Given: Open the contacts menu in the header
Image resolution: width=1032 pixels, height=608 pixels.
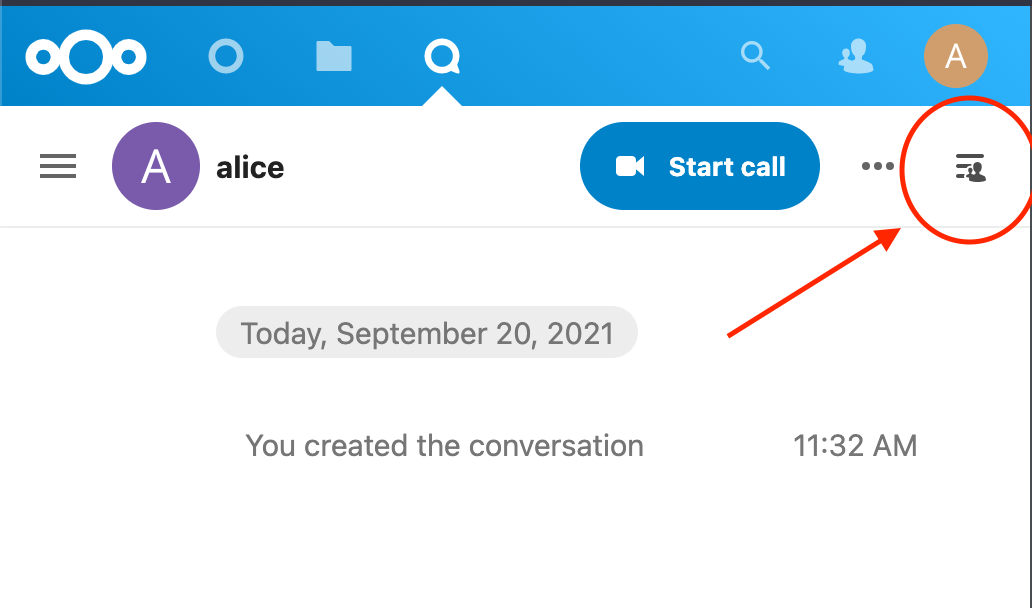Looking at the screenshot, I should point(856,57).
